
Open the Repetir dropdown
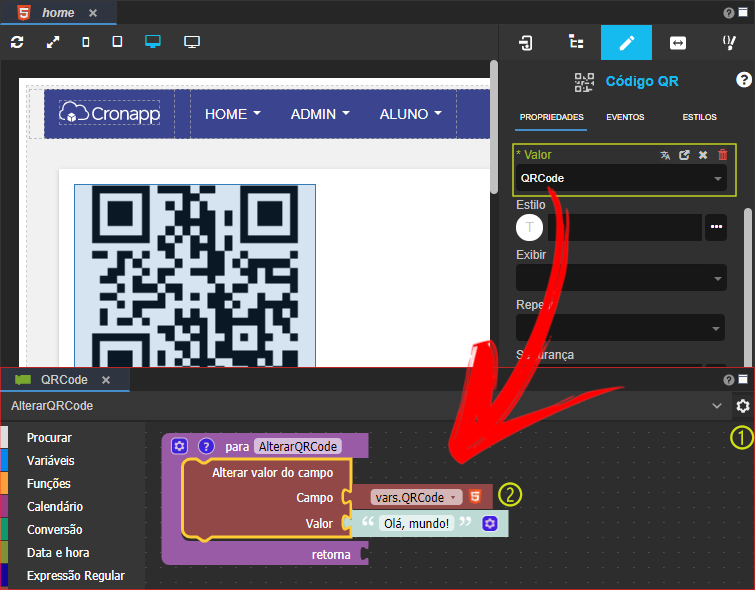[x=620, y=328]
